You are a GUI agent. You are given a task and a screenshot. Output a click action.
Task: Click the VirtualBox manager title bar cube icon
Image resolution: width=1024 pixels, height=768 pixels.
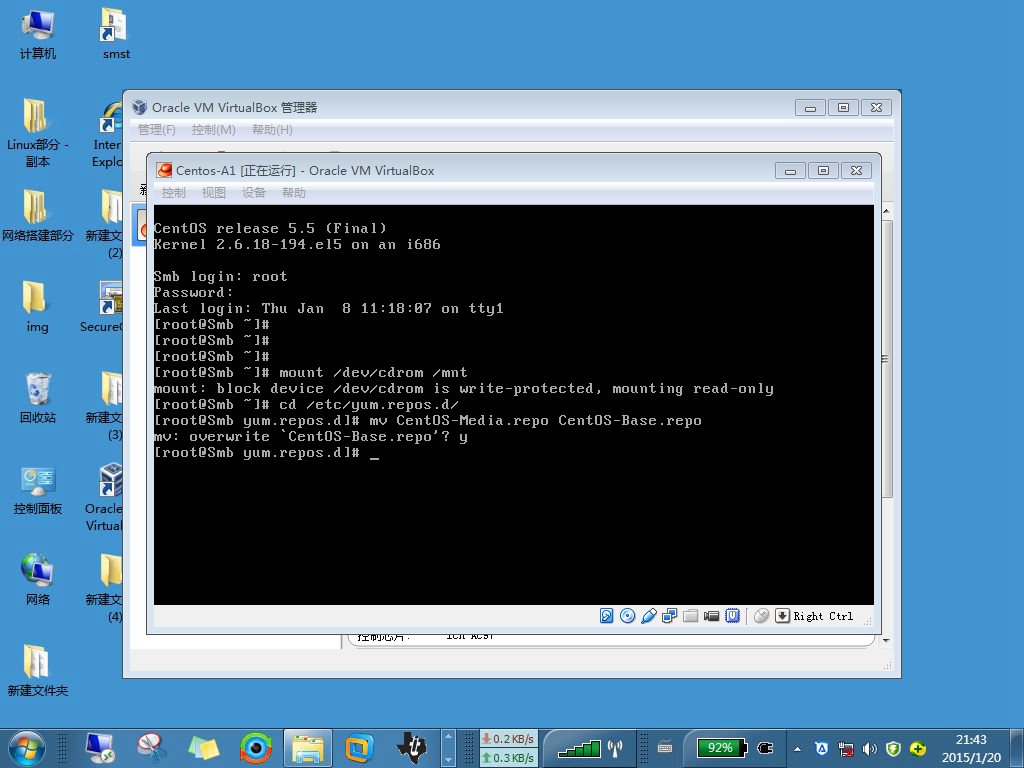[x=140, y=107]
